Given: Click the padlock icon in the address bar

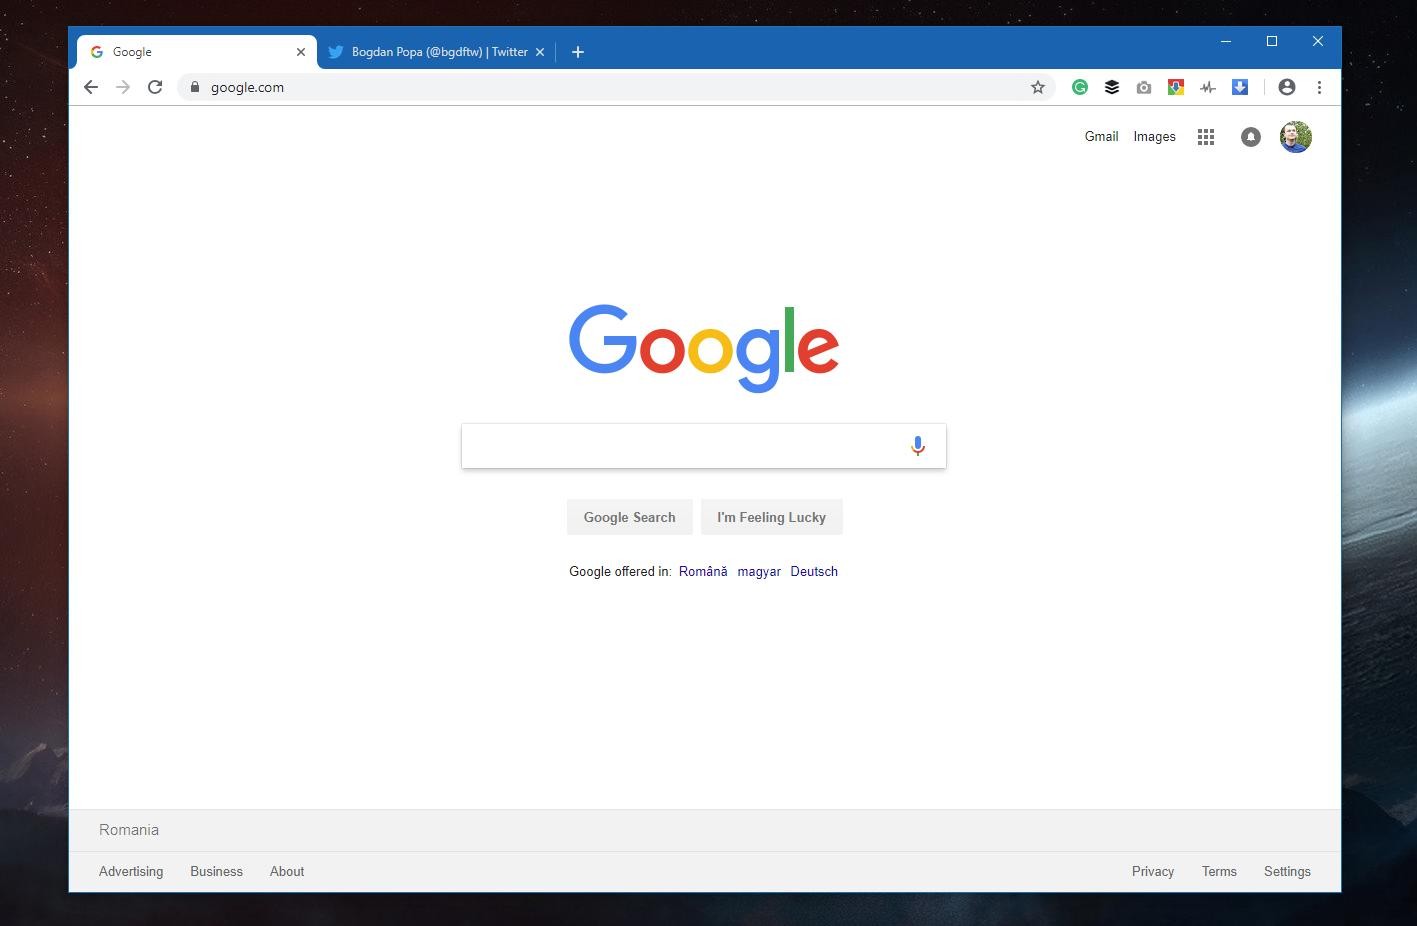Looking at the screenshot, I should [x=195, y=87].
